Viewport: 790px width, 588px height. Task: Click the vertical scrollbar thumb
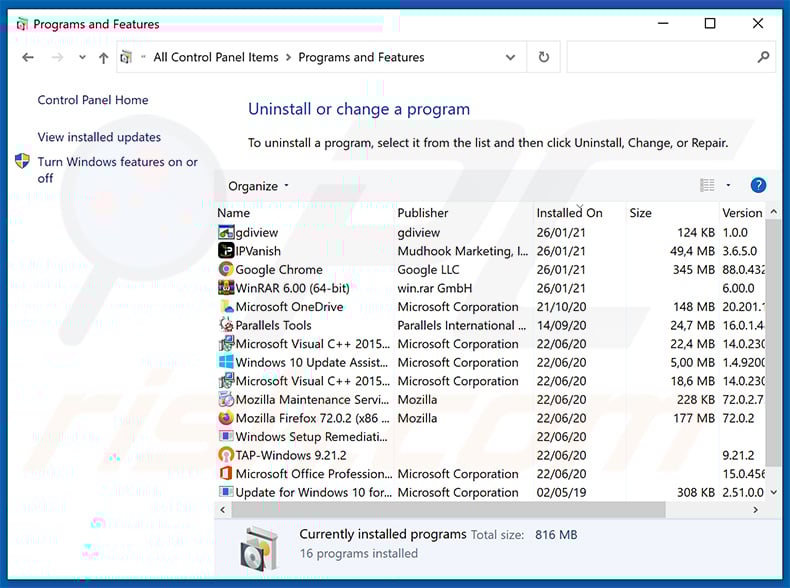coord(773,344)
